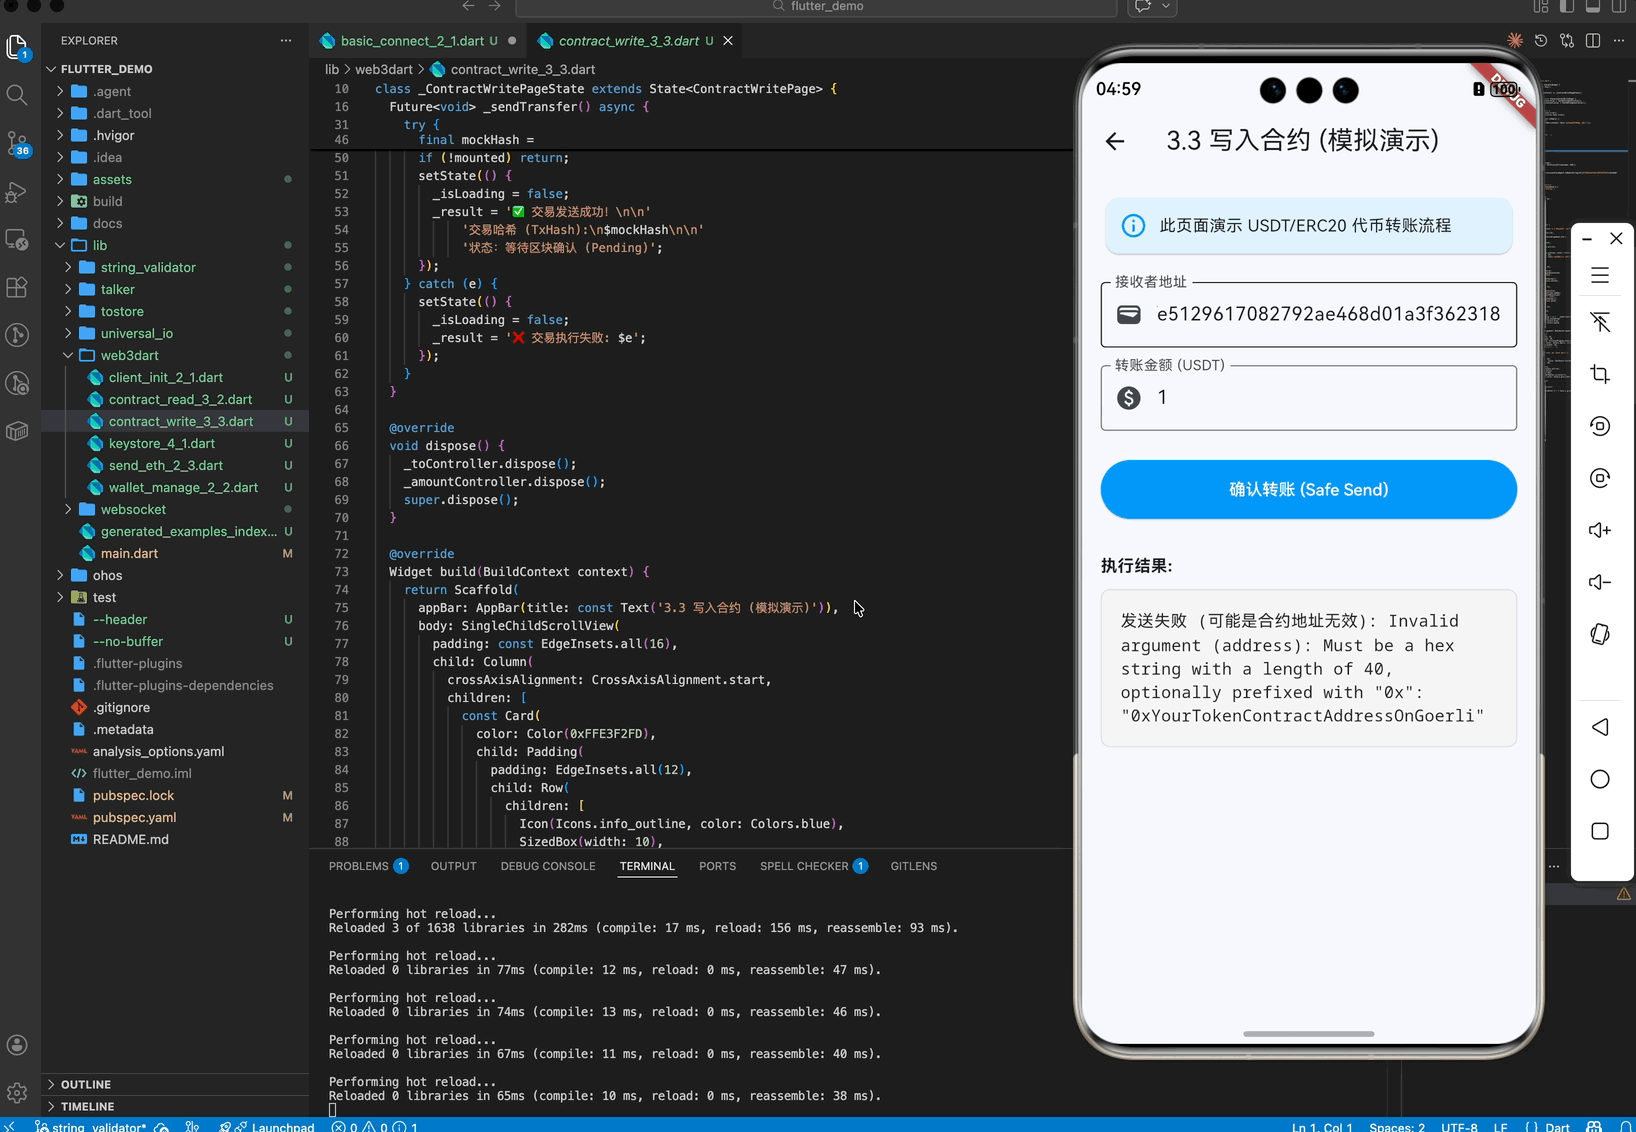Click emulator volume down icon

(x=1600, y=582)
